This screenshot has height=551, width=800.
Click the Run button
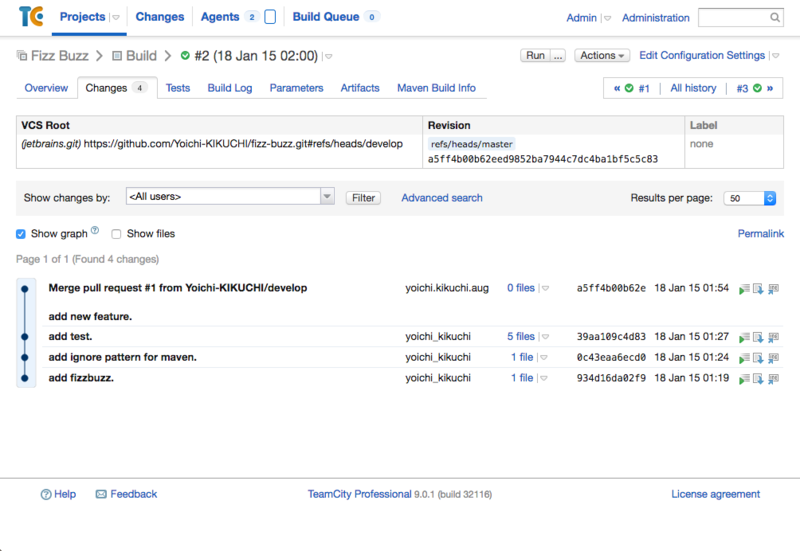pos(535,55)
